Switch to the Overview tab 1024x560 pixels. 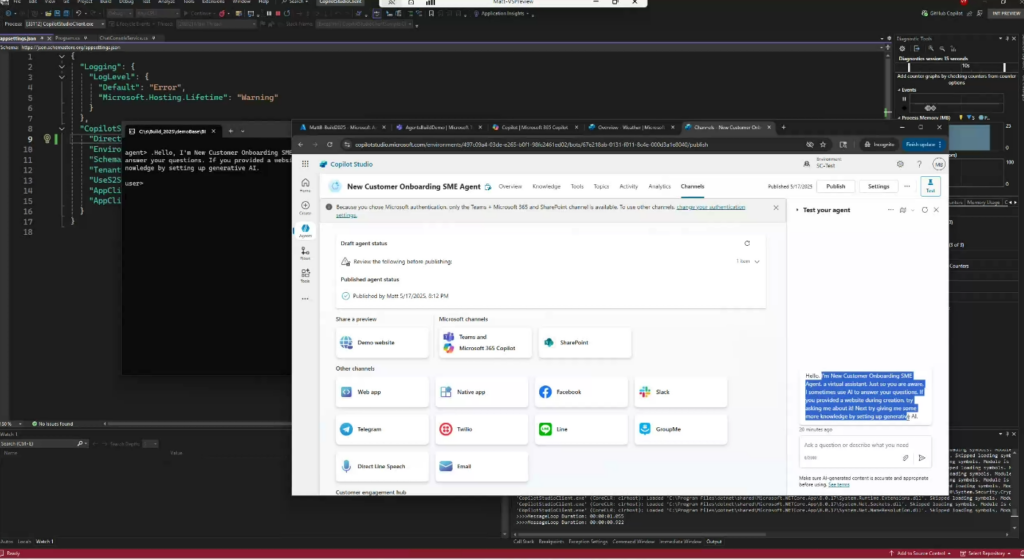click(x=510, y=186)
